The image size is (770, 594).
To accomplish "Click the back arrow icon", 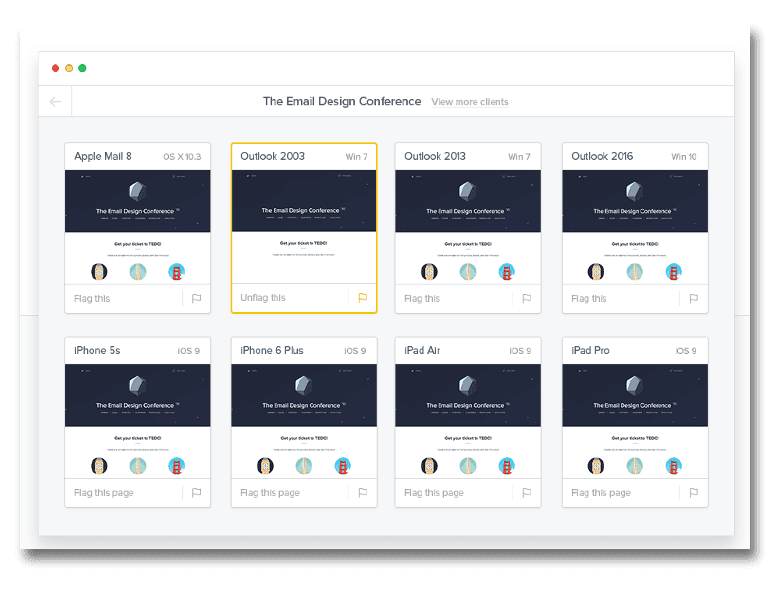I will point(55,101).
